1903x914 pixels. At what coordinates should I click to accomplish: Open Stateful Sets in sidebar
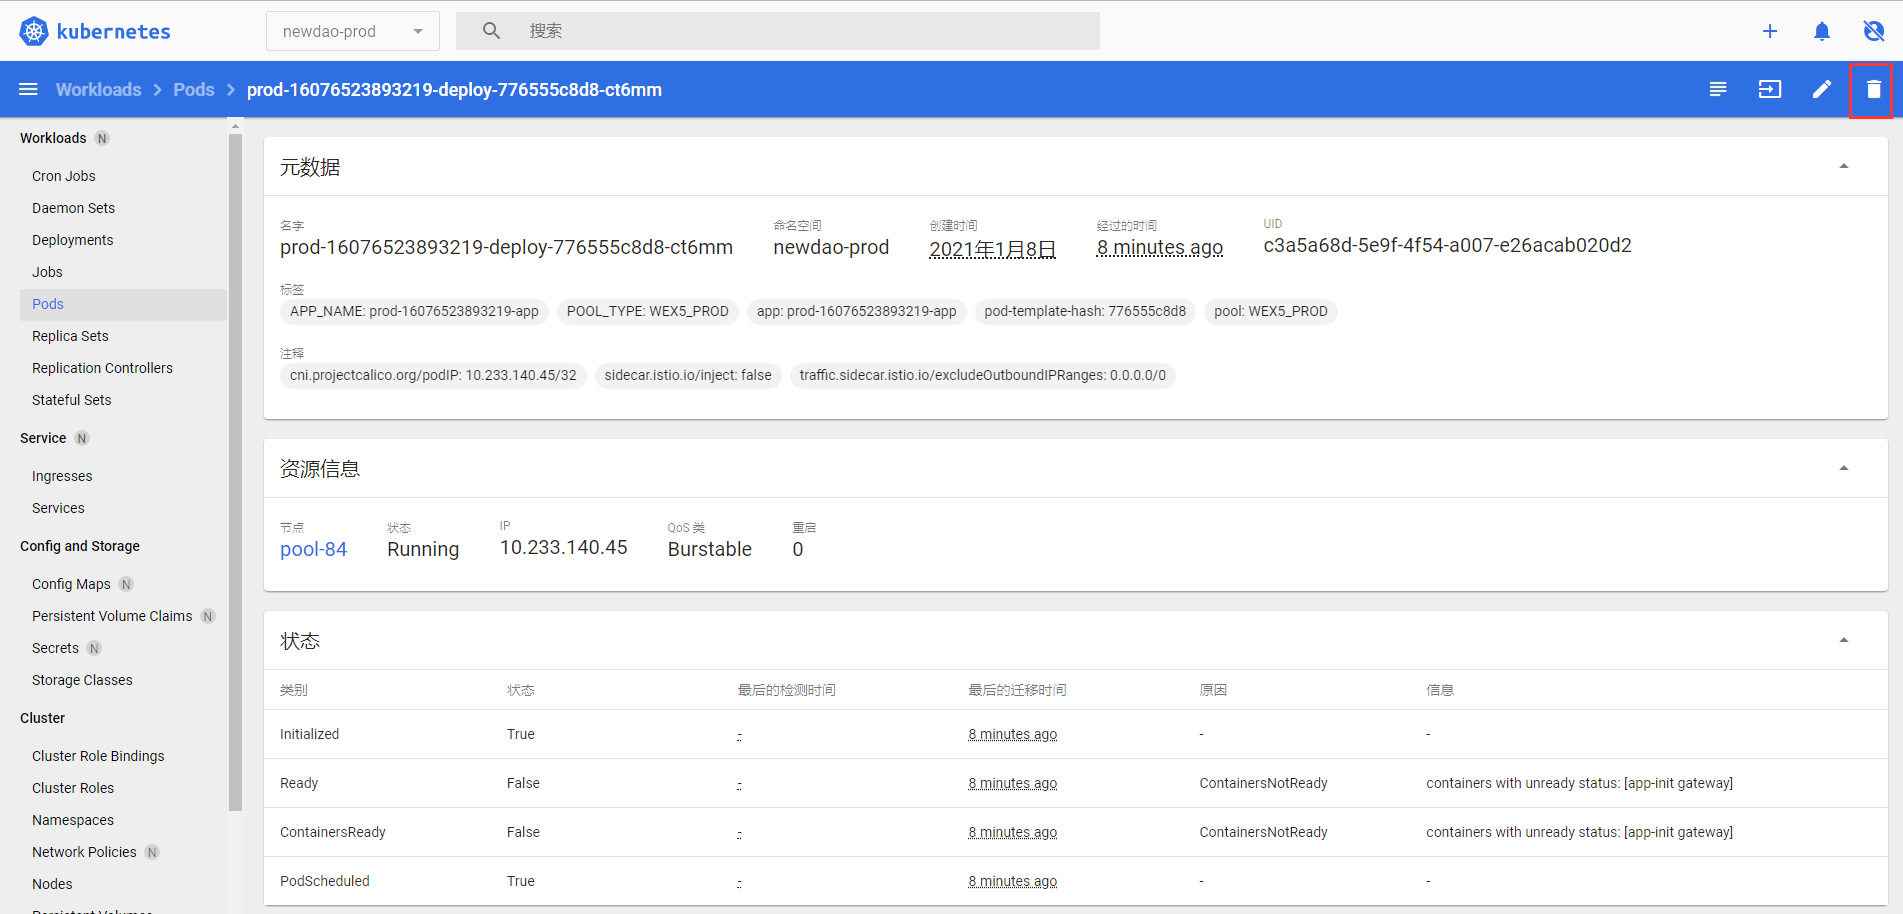tap(71, 400)
